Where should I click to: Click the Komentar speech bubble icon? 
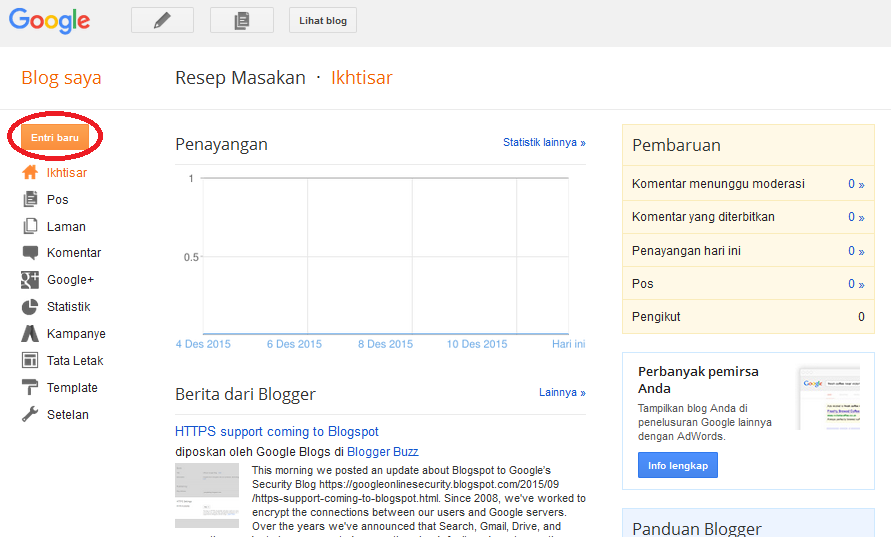[30, 253]
